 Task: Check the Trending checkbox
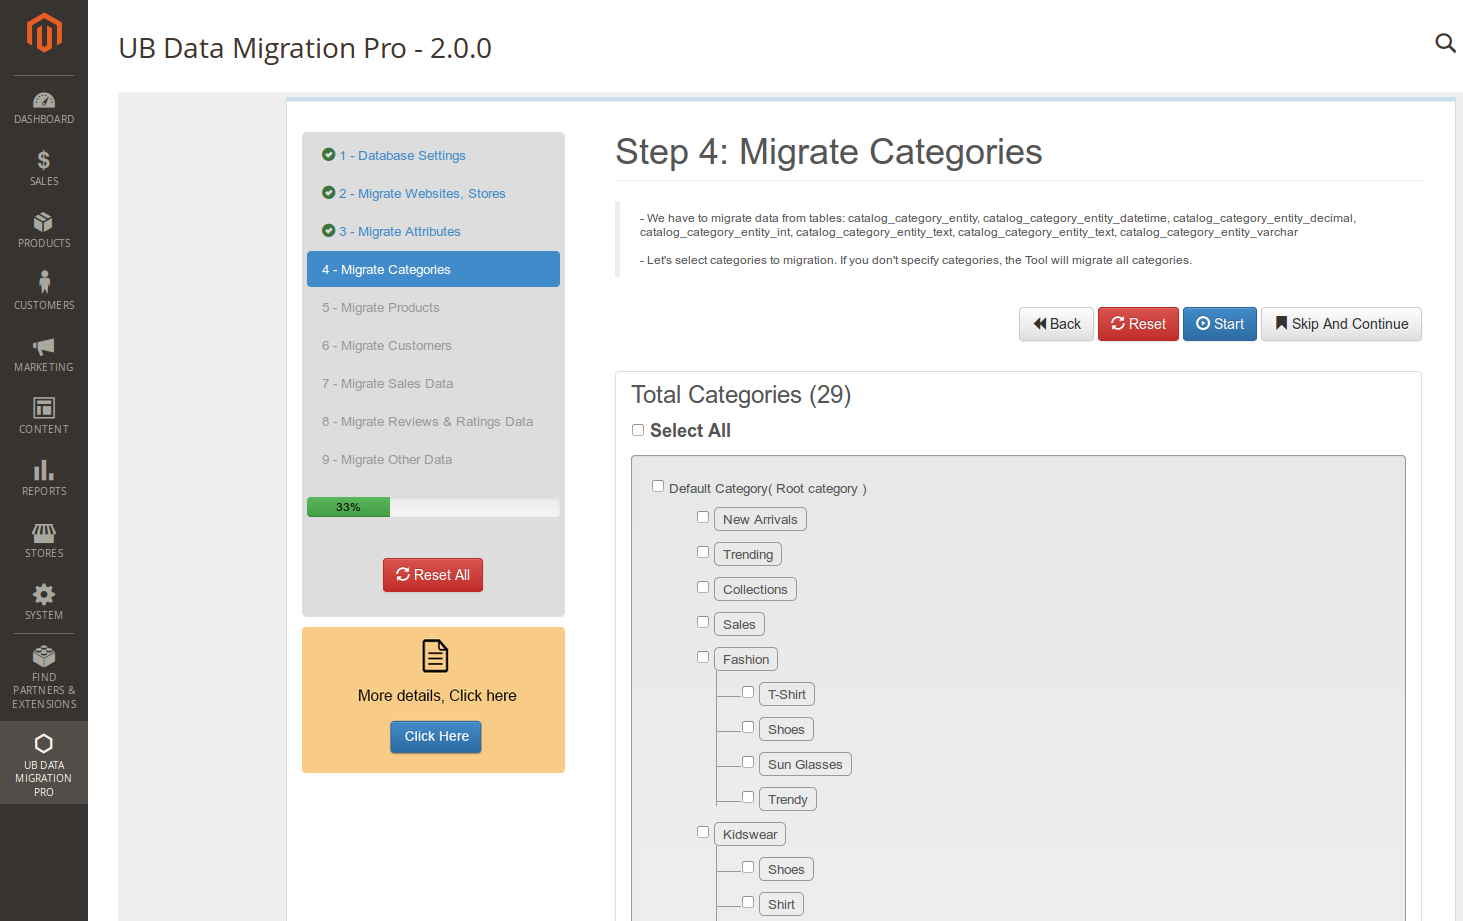click(703, 552)
